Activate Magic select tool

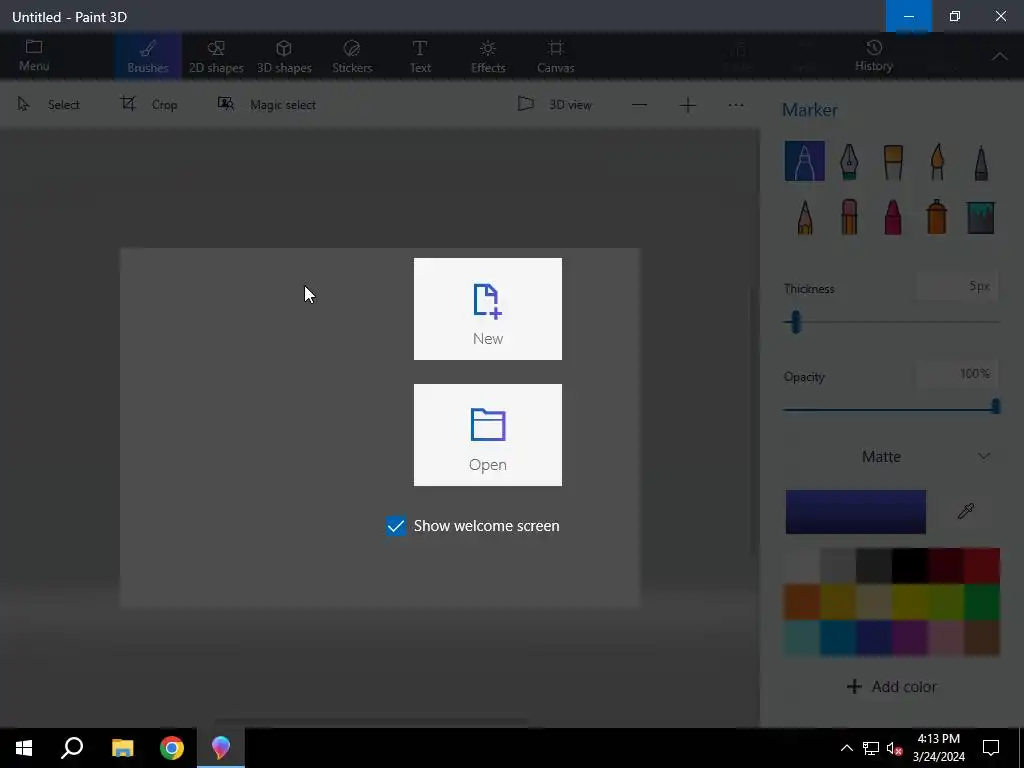point(266,104)
